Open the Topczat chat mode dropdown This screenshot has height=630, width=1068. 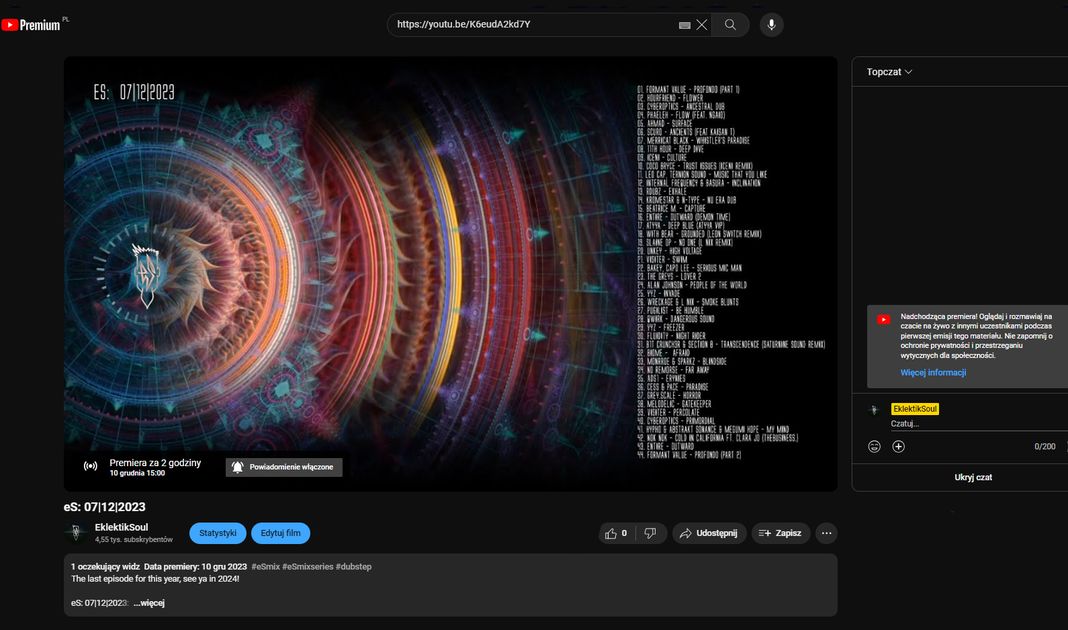(889, 72)
